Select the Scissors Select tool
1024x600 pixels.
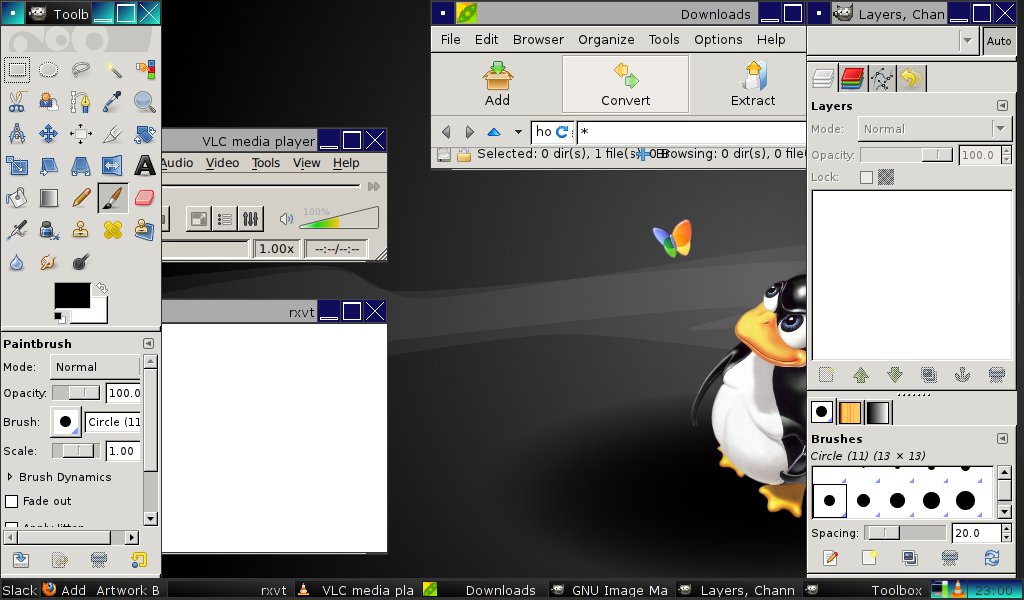point(17,101)
